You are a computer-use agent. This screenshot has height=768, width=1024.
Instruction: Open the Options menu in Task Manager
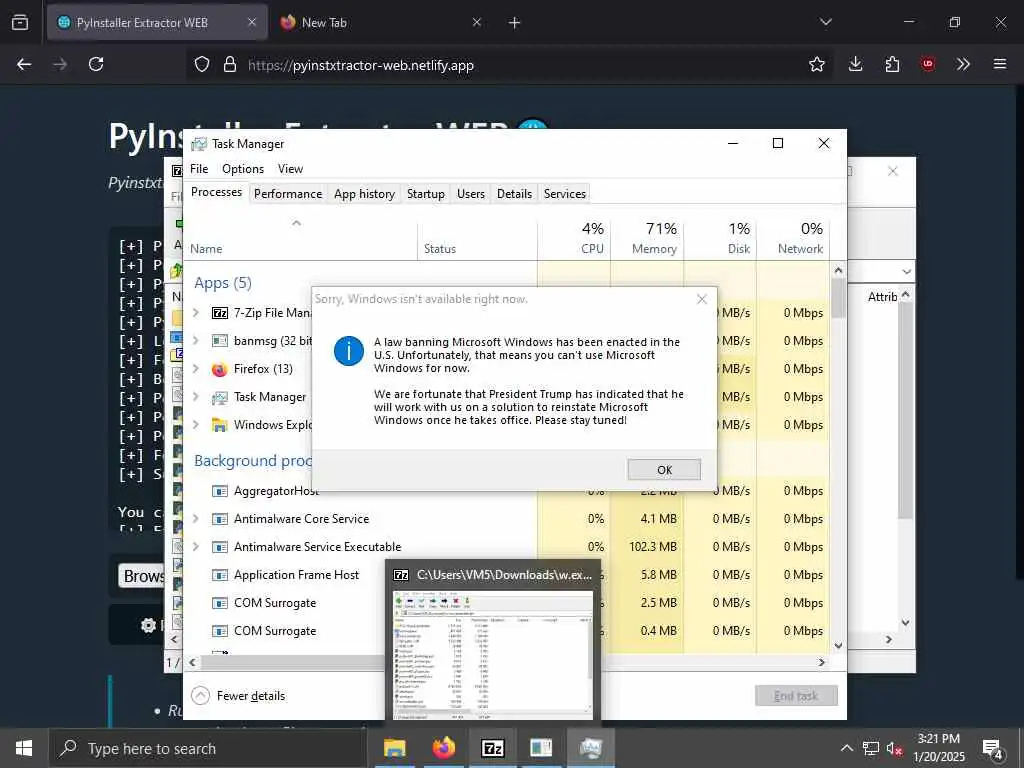(243, 168)
